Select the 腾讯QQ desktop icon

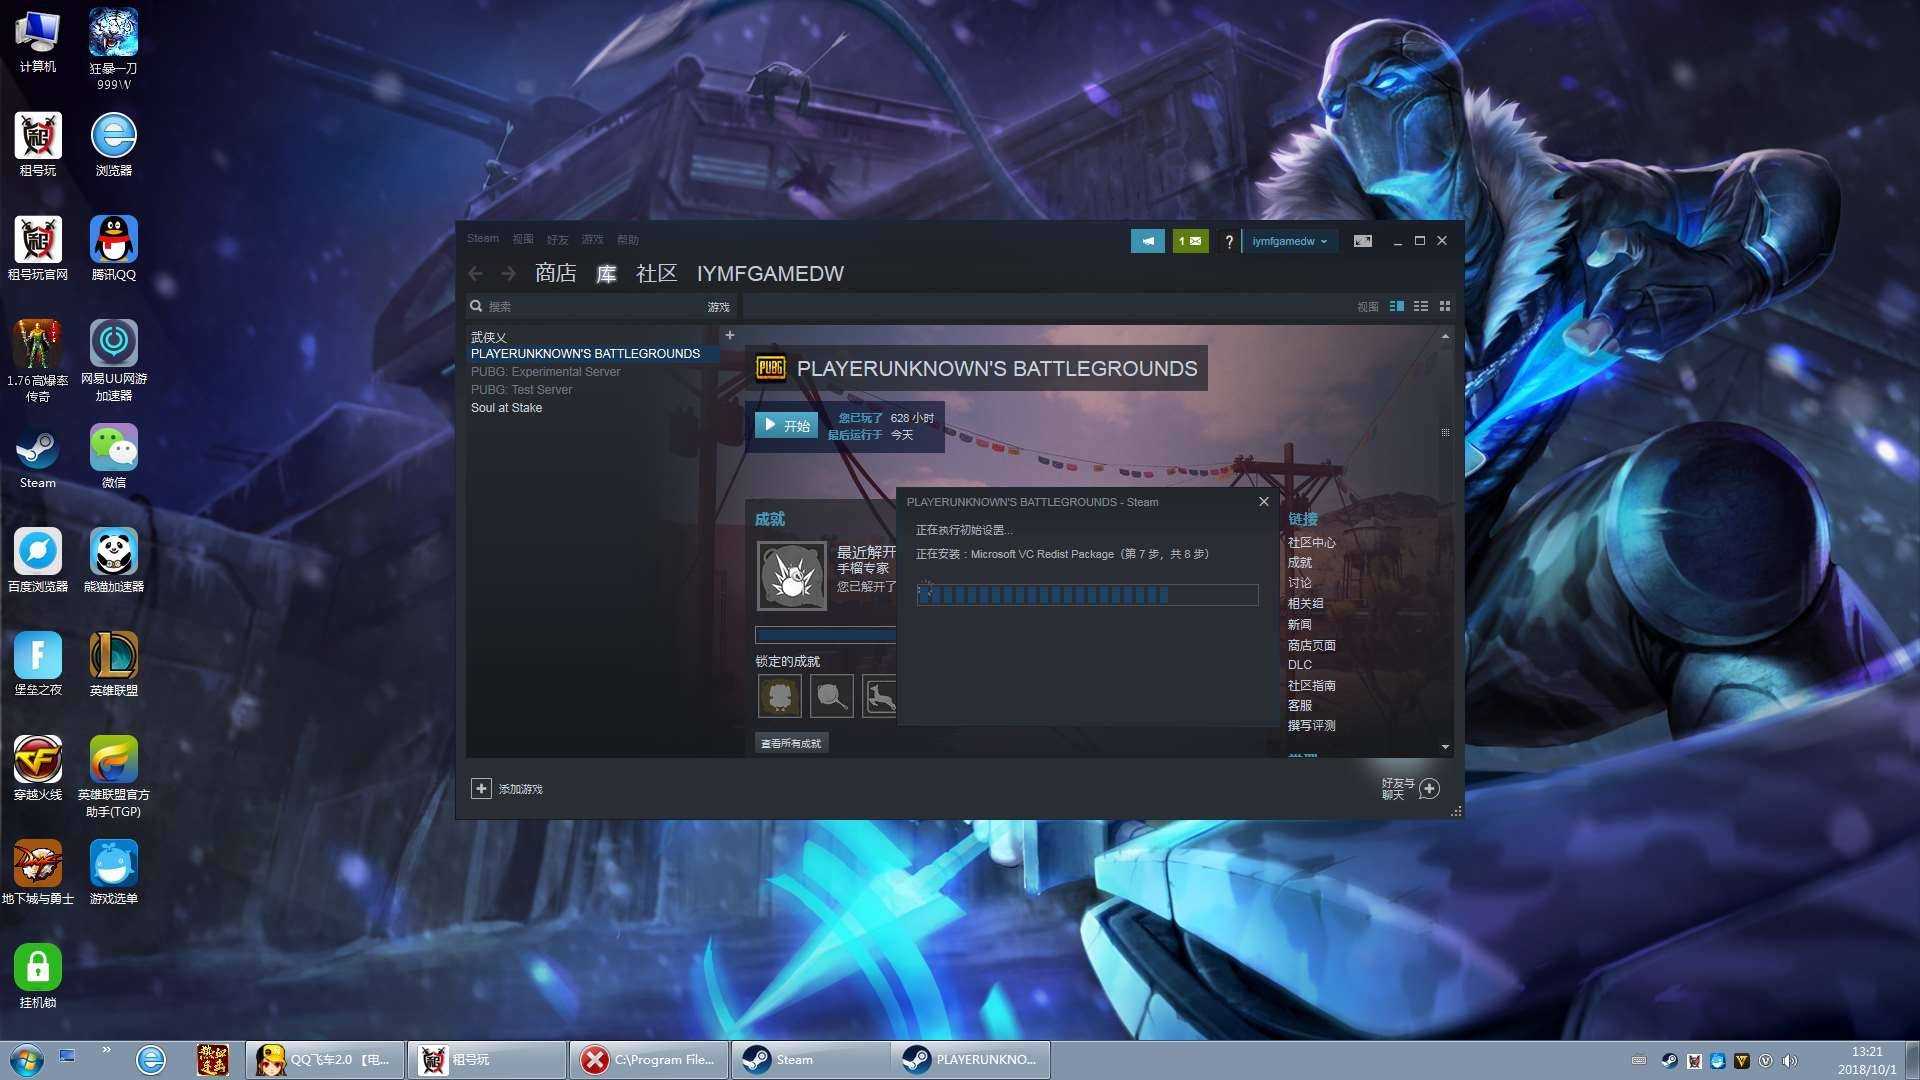(x=114, y=249)
